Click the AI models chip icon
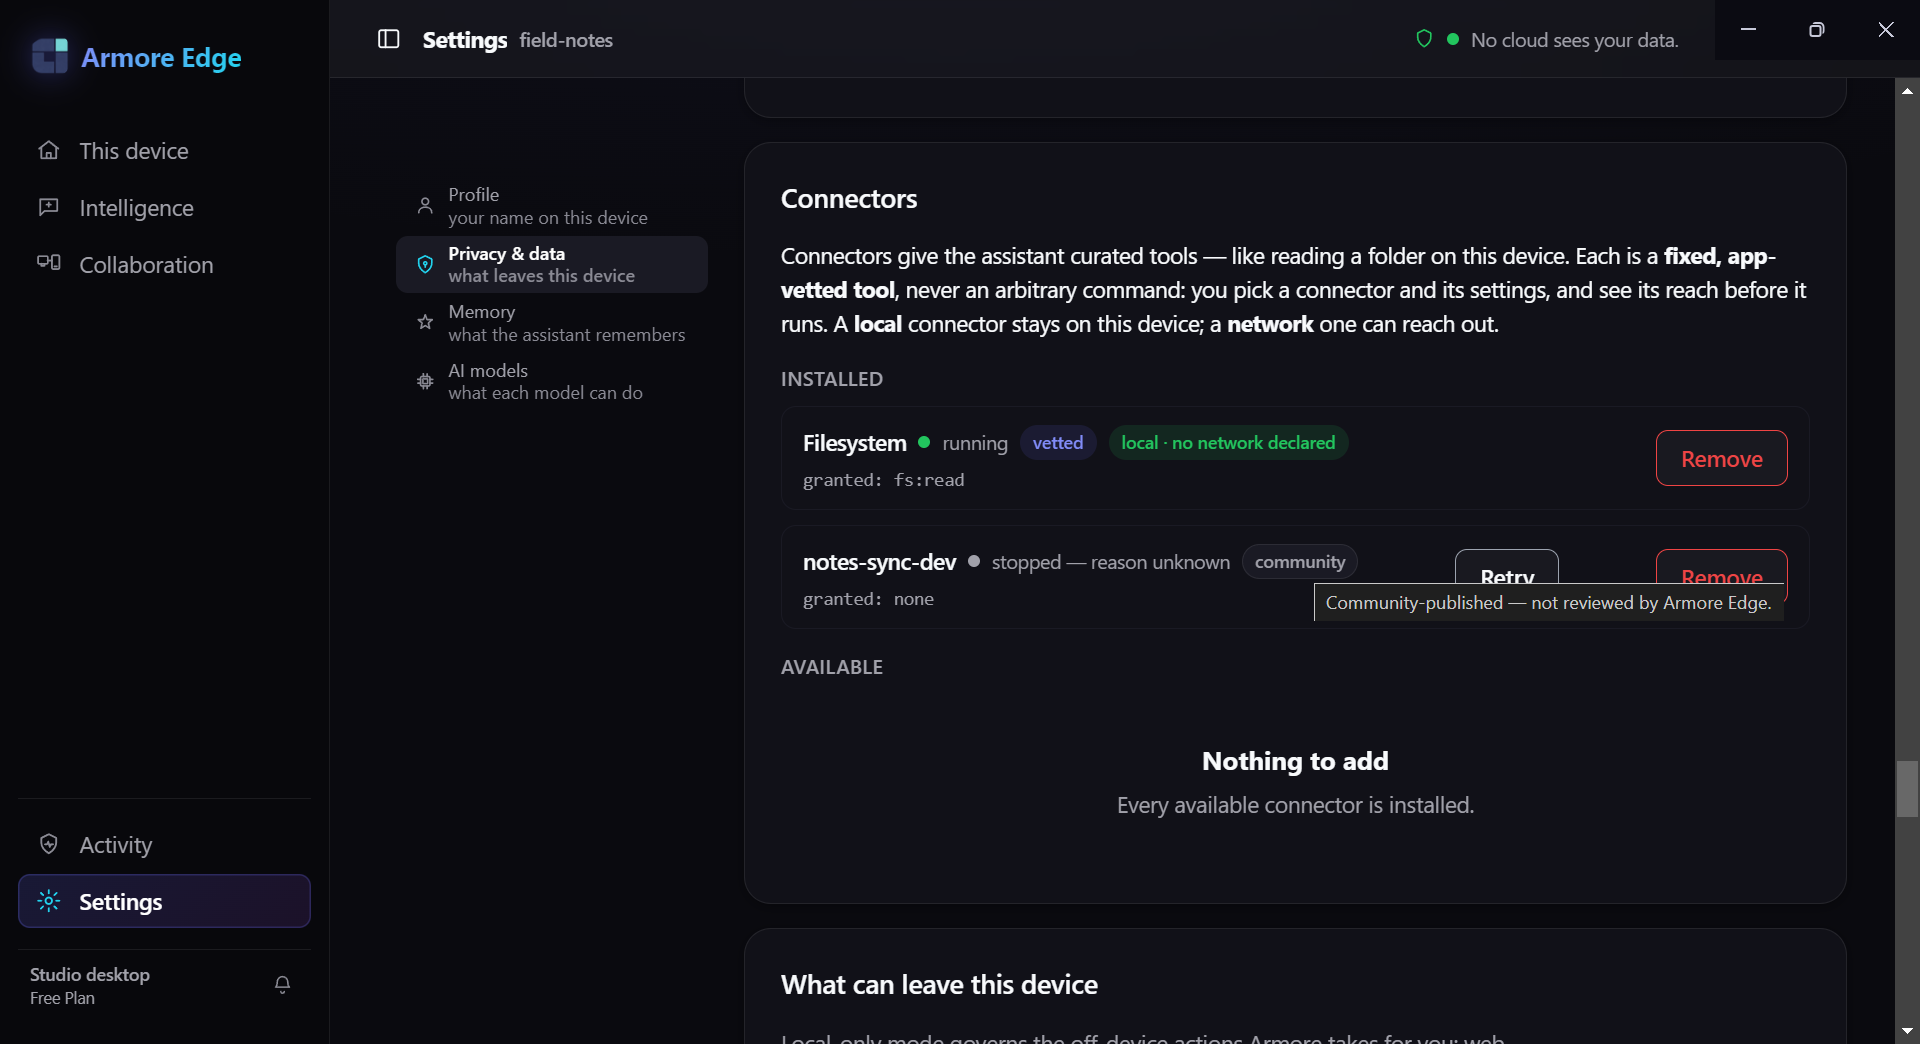The height and width of the screenshot is (1044, 1920). [x=425, y=381]
